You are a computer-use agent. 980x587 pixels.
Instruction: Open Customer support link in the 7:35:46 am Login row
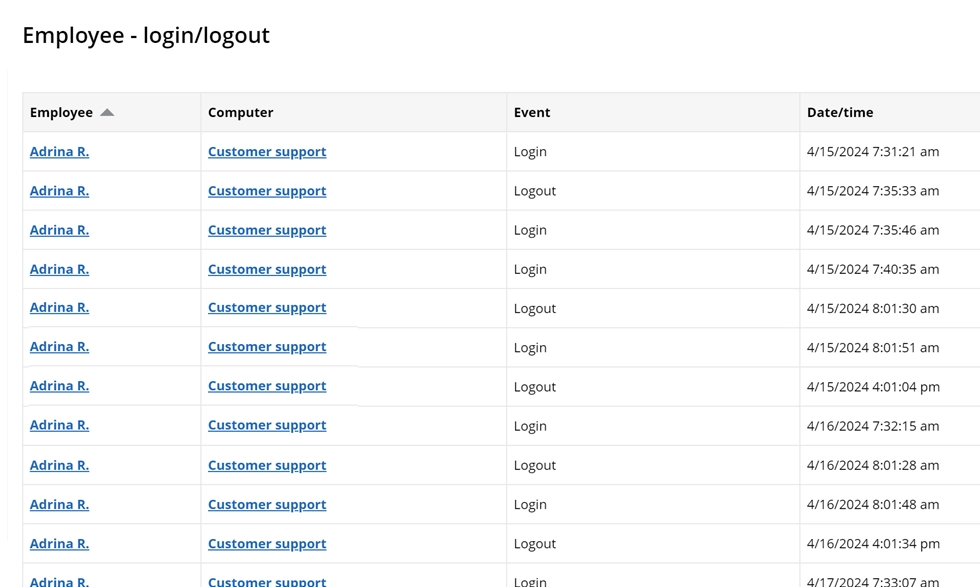[x=266, y=229]
